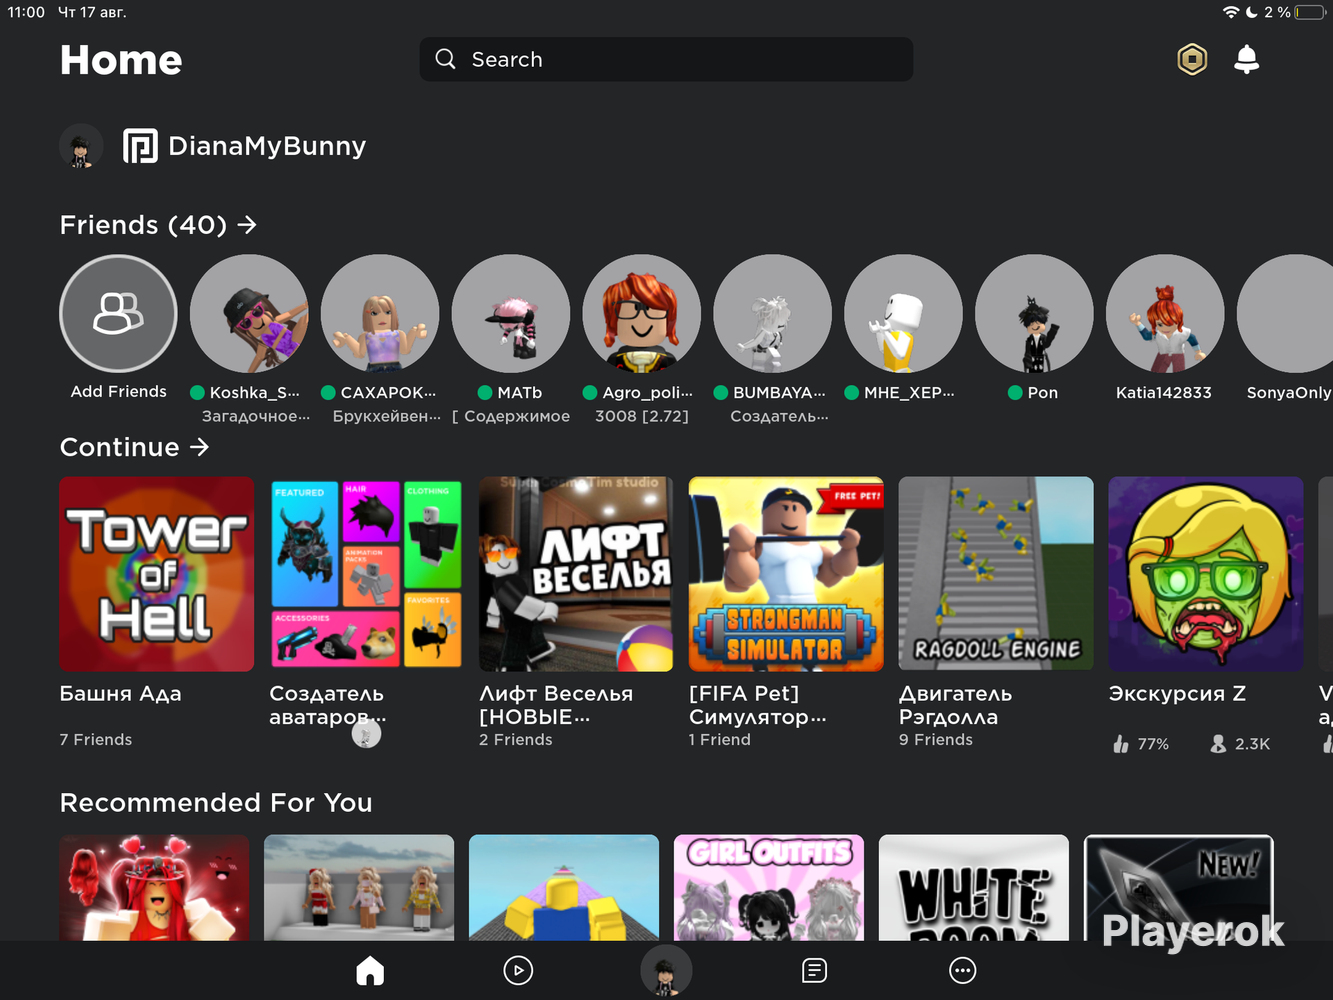Click the Add Friends circle icon
1333x1000 pixels.
pyautogui.click(x=118, y=313)
